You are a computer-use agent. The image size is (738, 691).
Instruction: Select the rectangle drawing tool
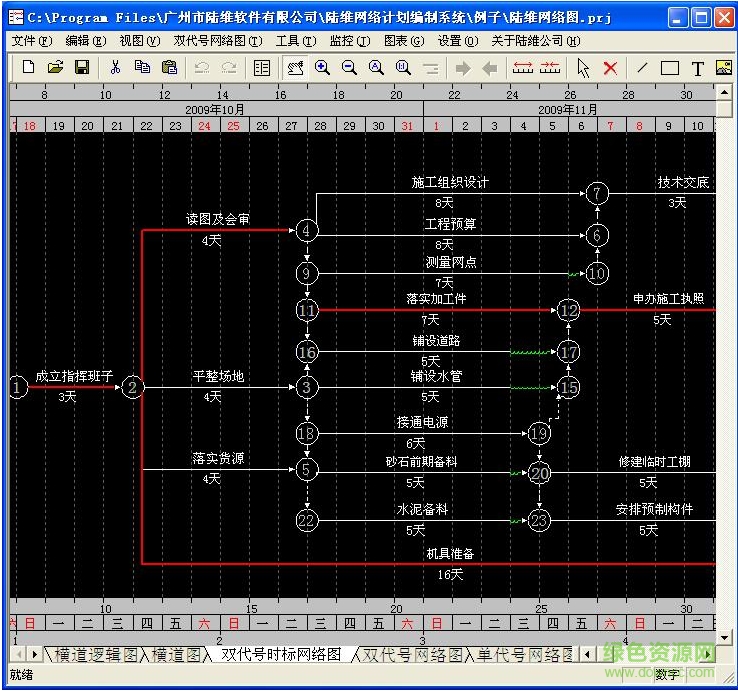(670, 68)
